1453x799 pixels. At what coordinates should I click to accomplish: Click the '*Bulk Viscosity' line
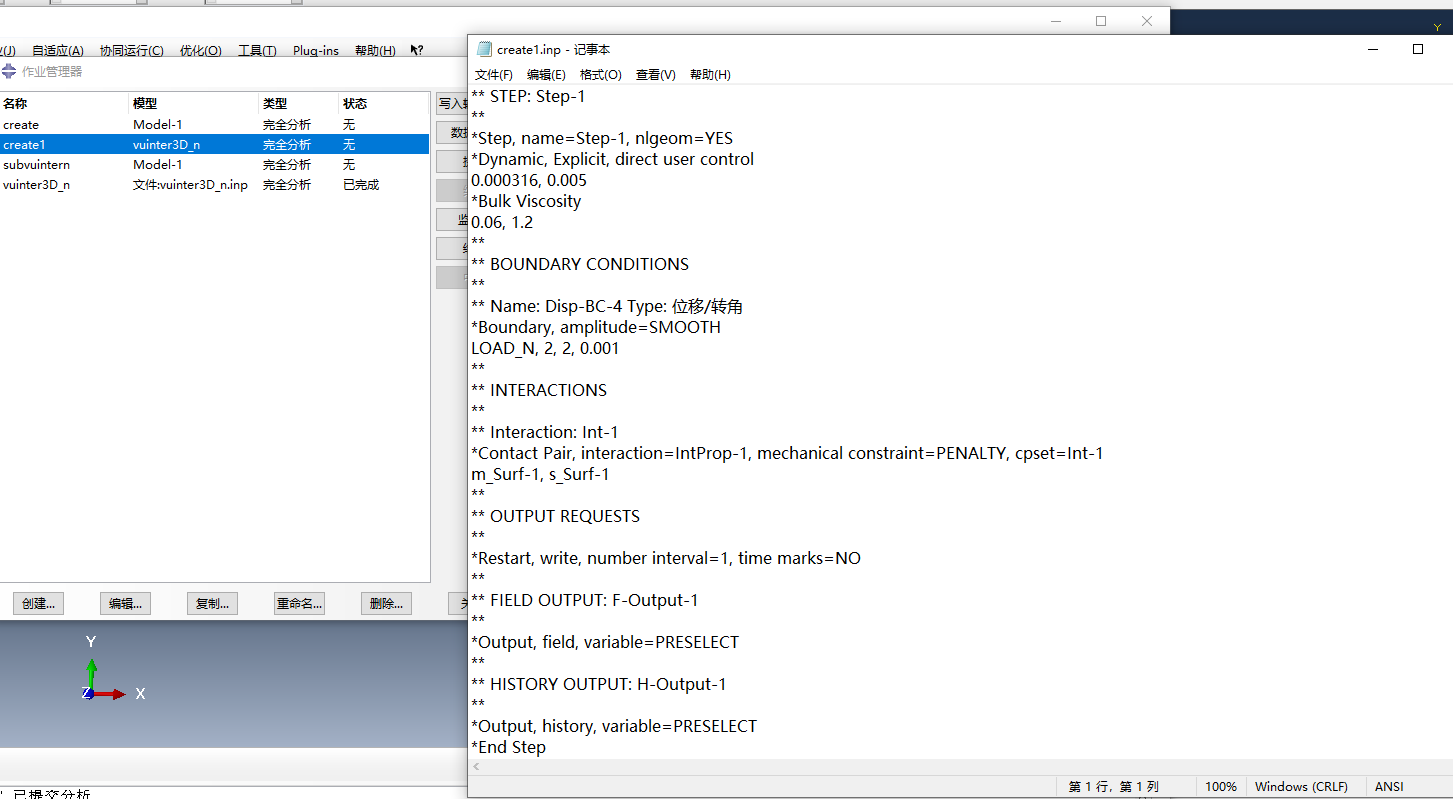coord(526,201)
